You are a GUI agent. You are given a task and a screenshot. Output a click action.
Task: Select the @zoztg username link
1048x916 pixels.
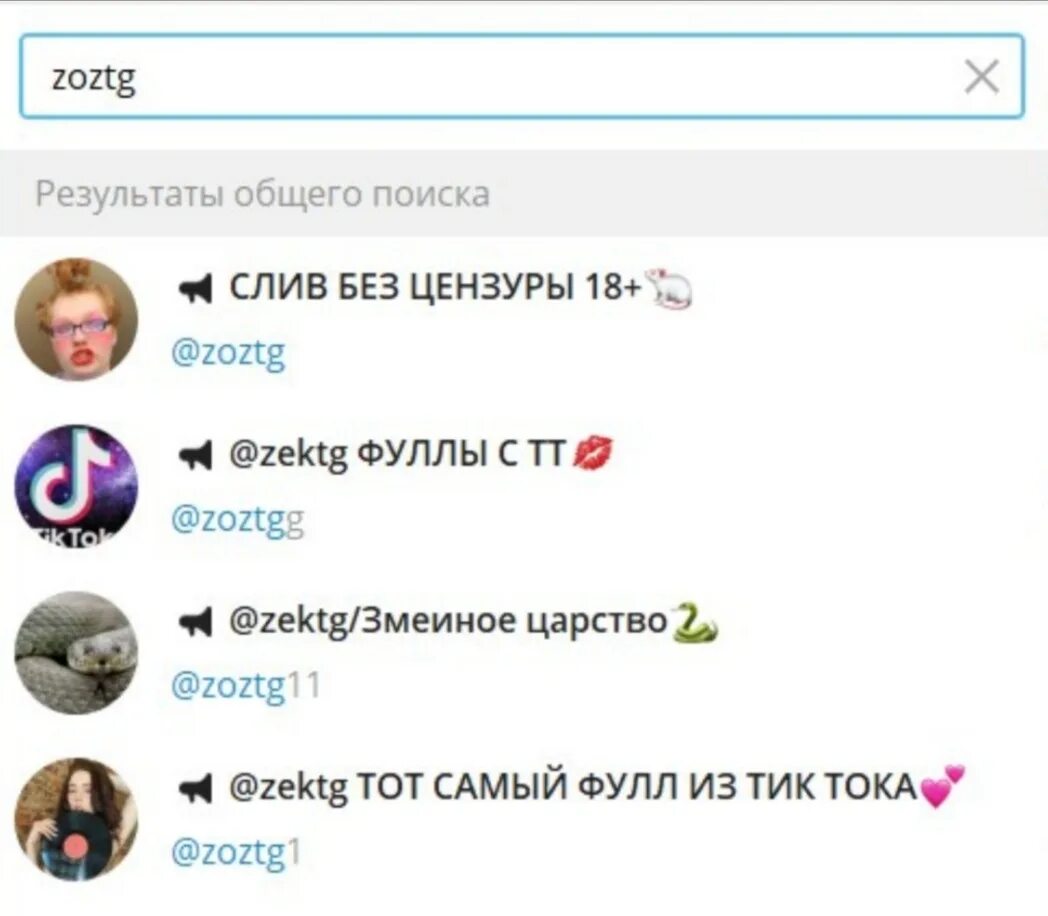pos(228,353)
